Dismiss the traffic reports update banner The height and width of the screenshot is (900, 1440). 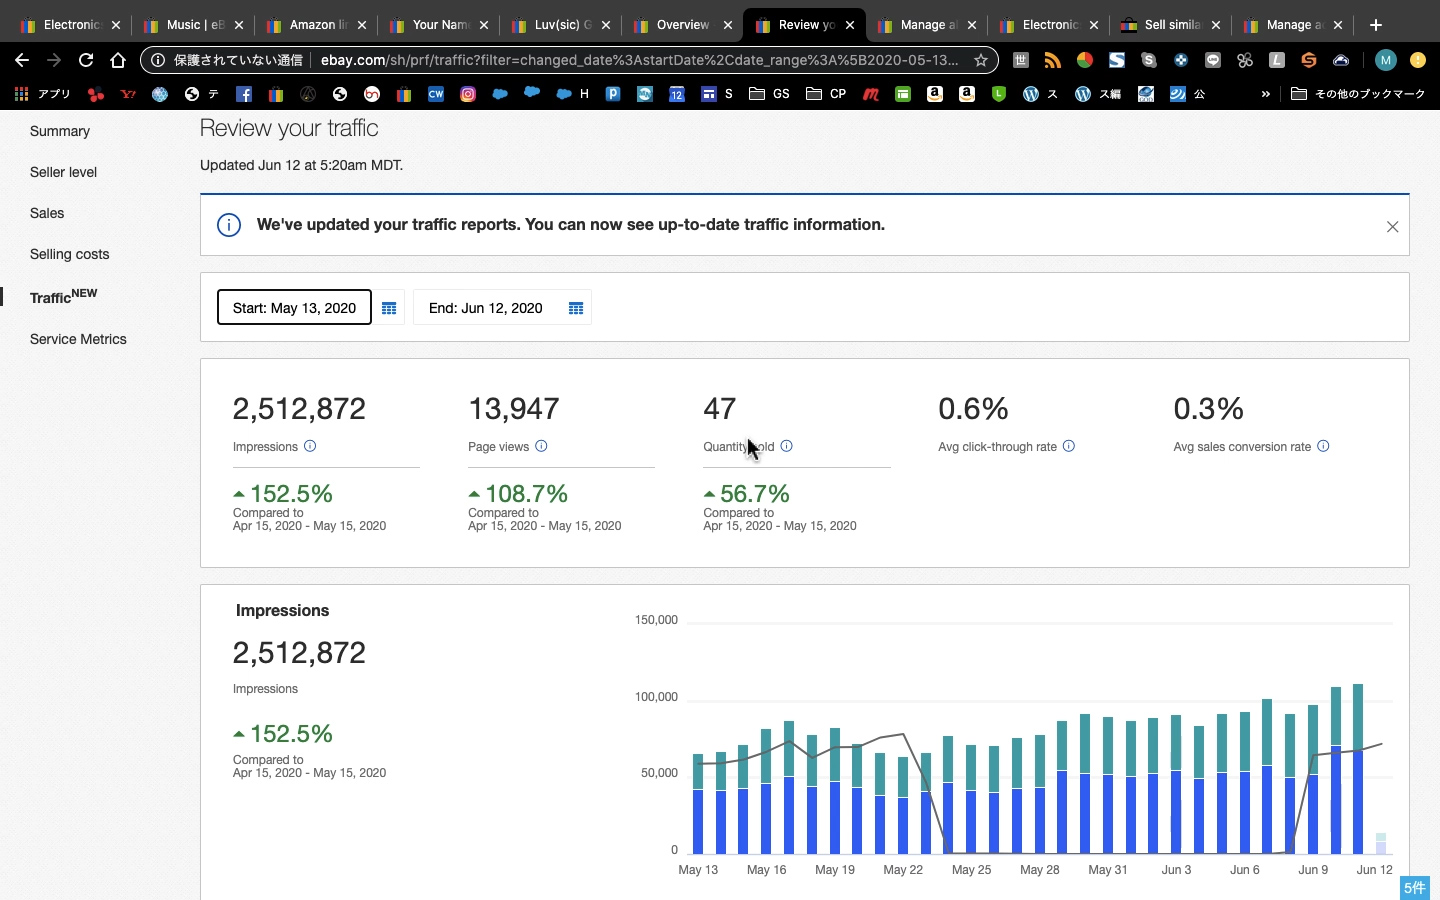1392,227
